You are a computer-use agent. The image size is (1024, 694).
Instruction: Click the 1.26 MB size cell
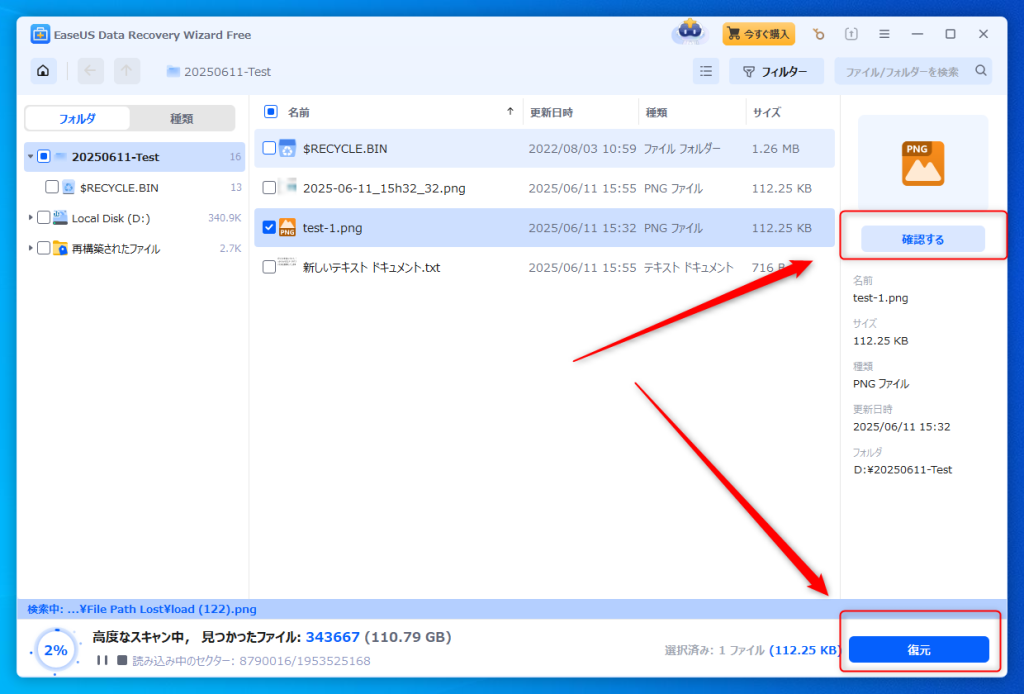pyautogui.click(x=775, y=149)
